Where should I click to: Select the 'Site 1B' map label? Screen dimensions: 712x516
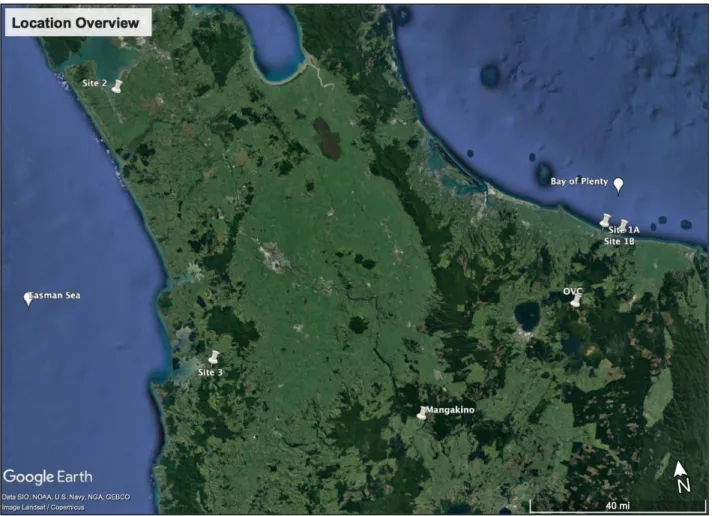(619, 241)
